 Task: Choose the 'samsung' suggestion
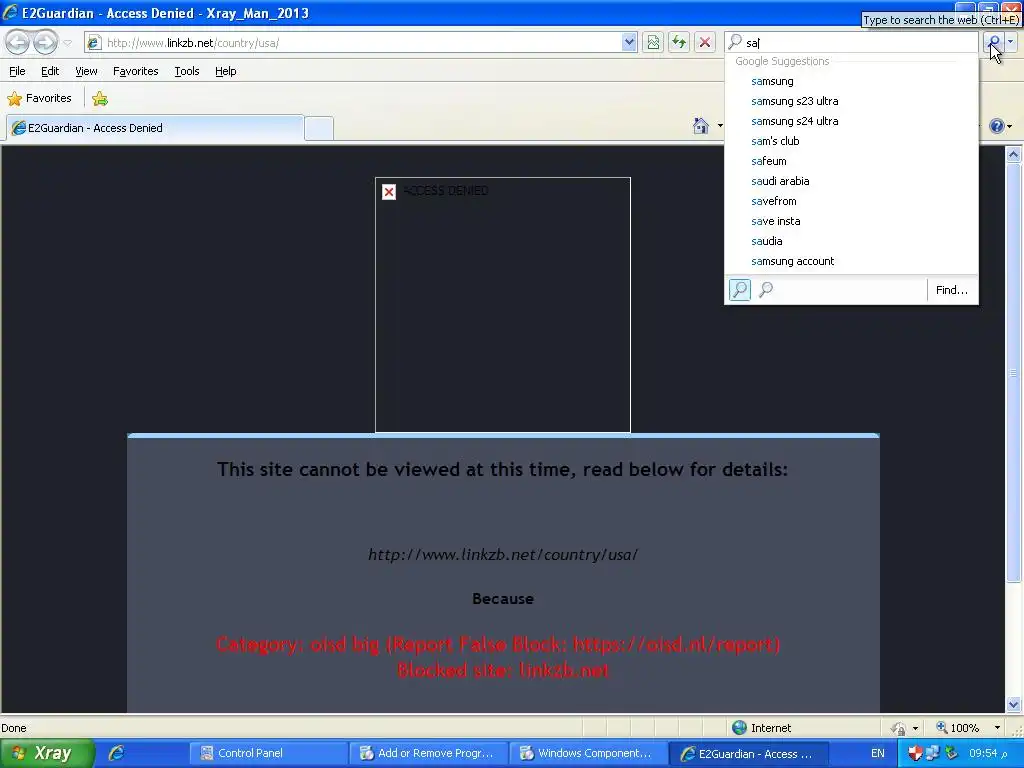point(851,81)
